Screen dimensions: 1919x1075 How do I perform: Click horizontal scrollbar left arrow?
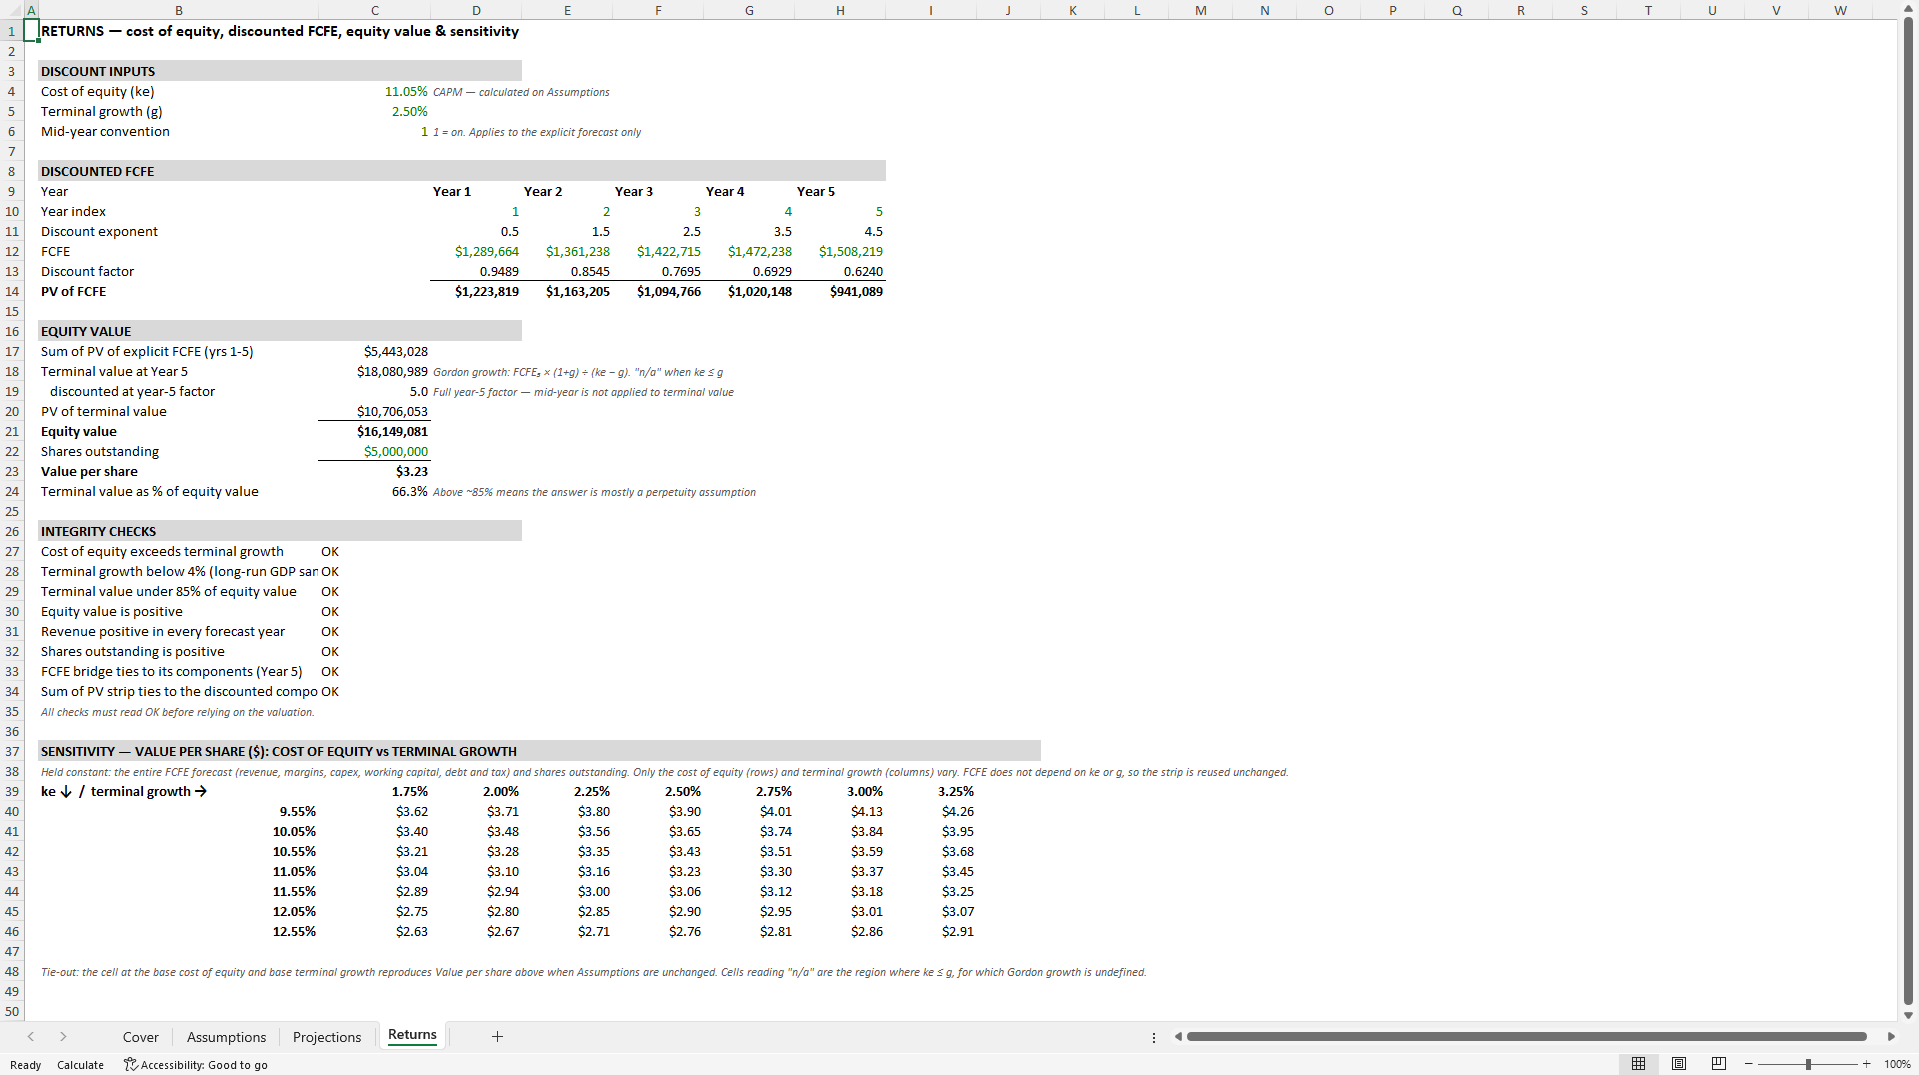tap(1178, 1037)
